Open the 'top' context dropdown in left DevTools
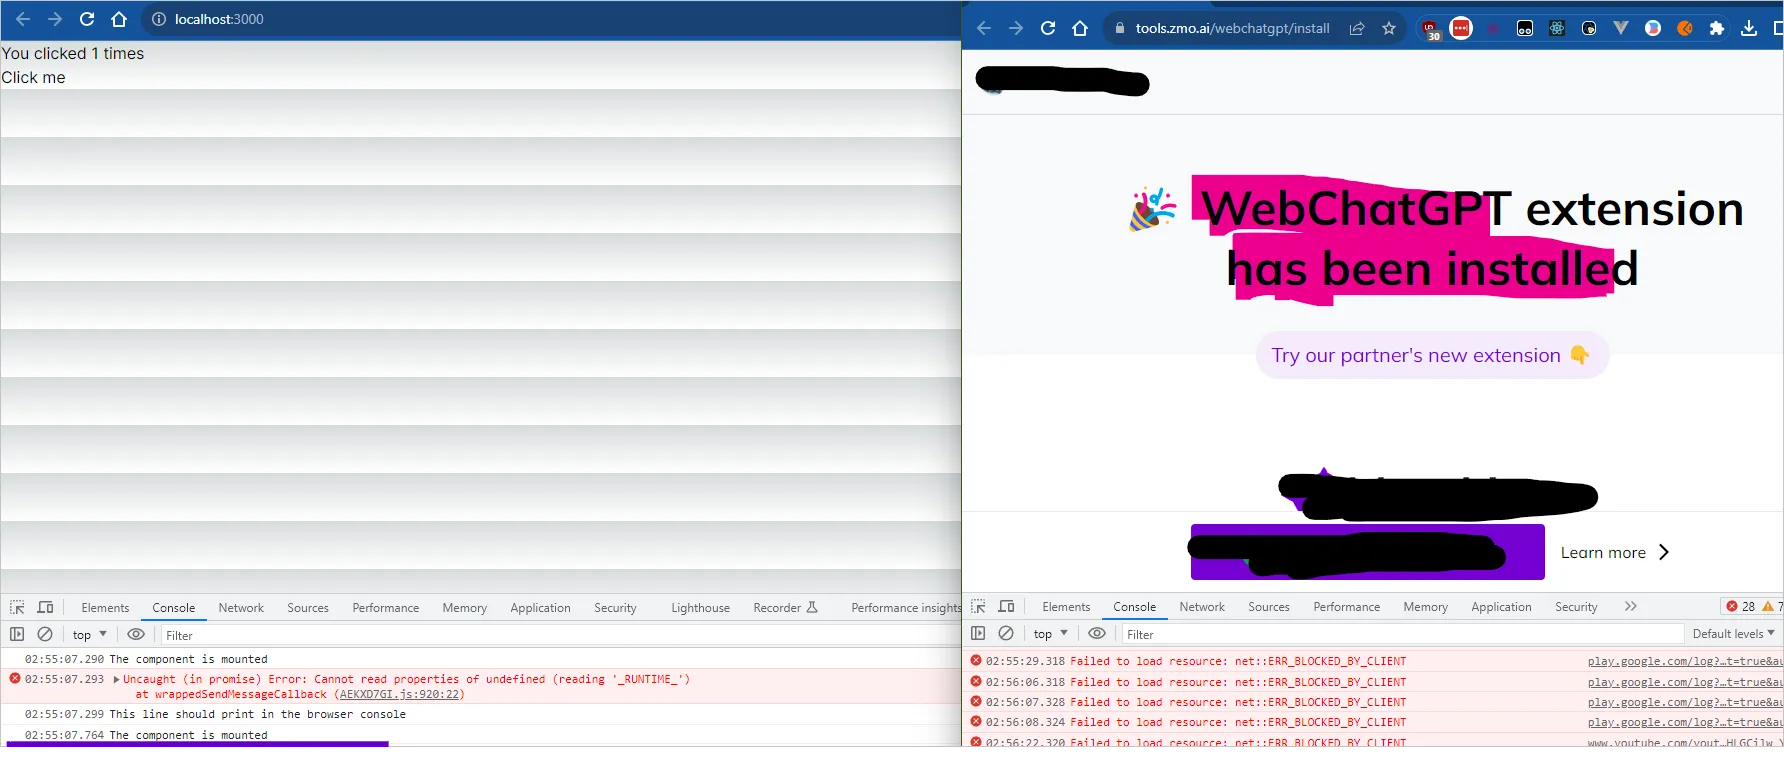 pos(89,635)
